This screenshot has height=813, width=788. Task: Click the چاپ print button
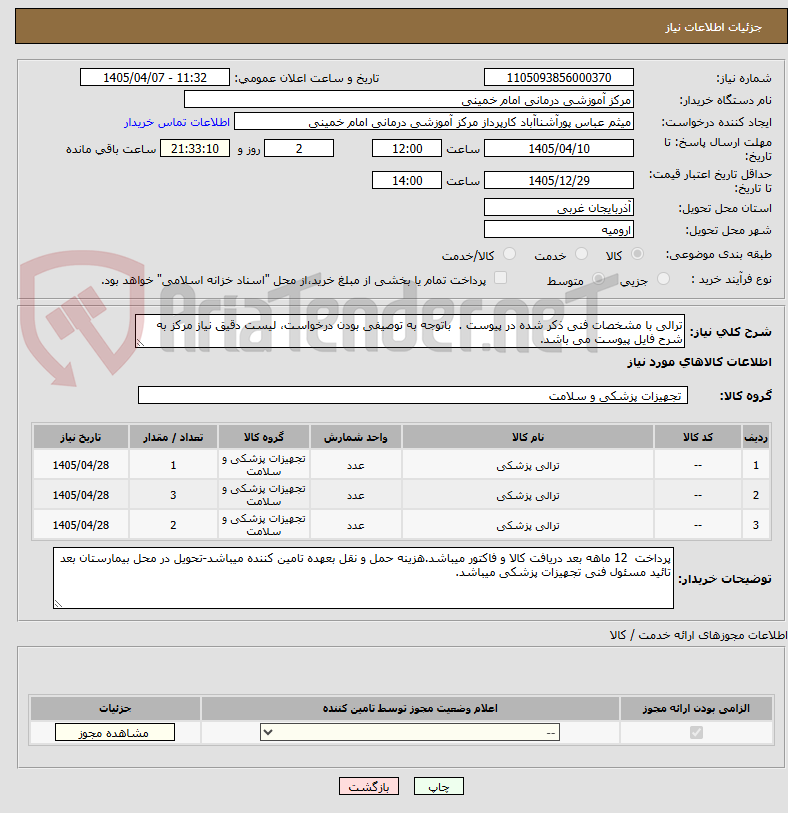[x=439, y=787]
